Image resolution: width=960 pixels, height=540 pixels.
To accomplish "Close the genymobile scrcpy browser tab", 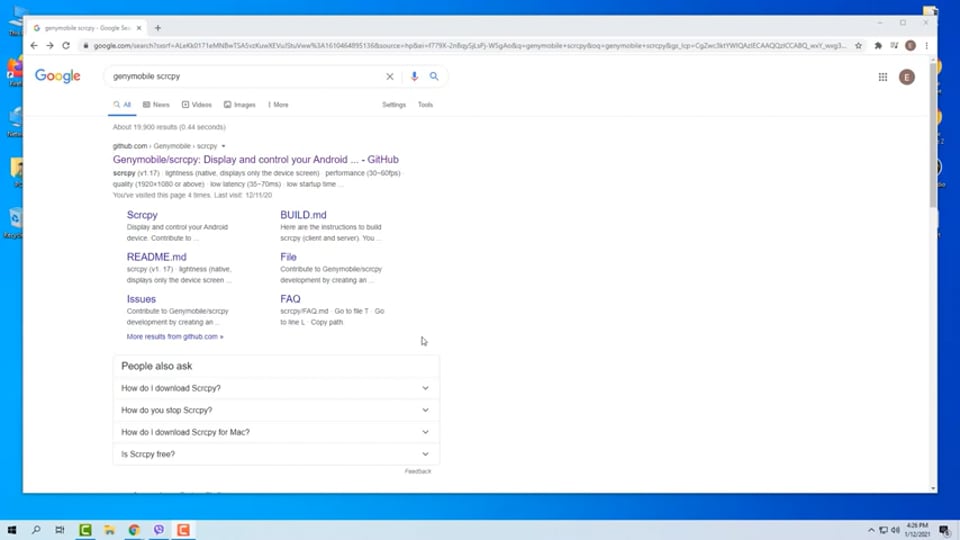I will pos(139,28).
